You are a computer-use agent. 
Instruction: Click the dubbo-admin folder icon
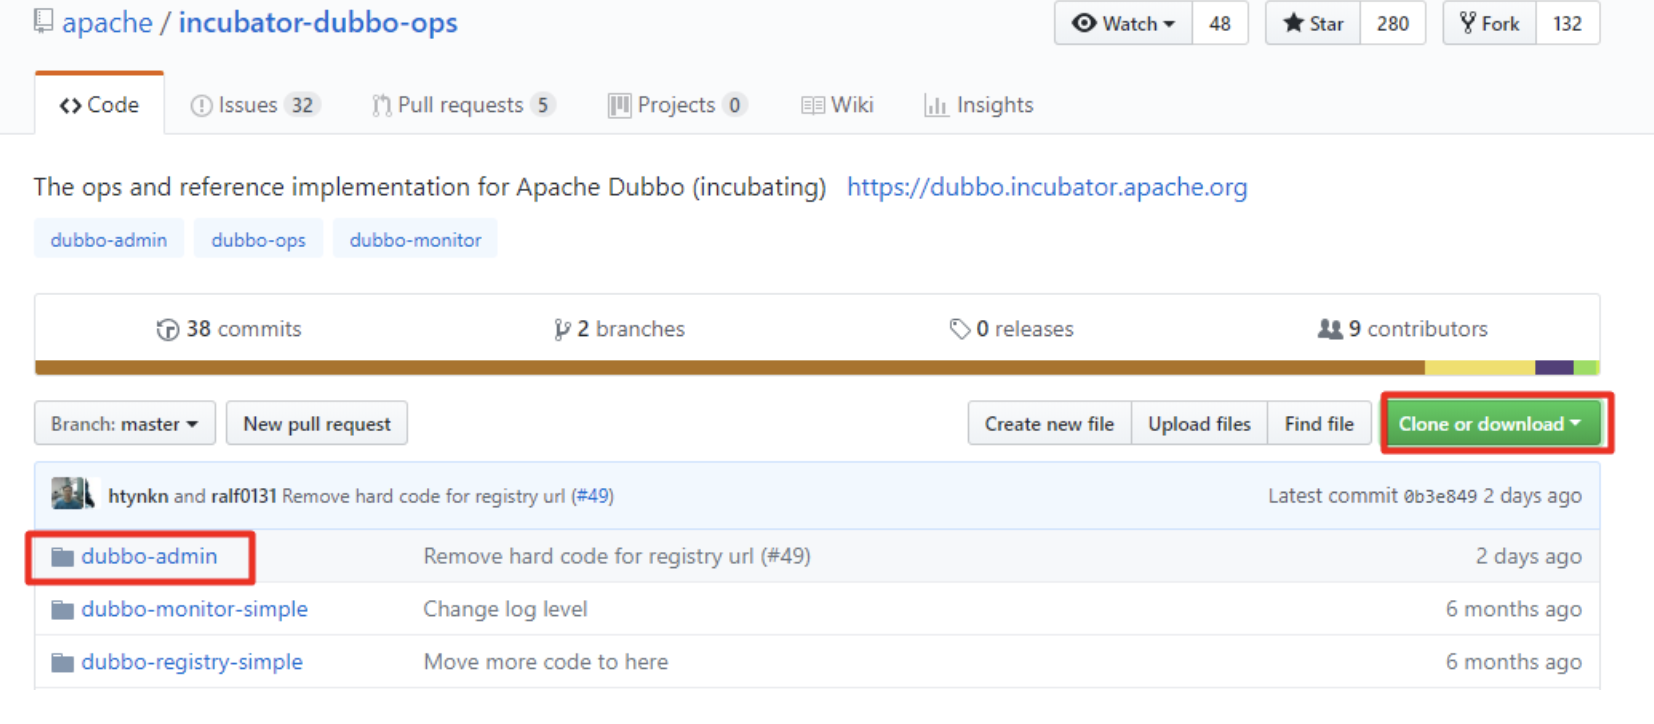click(x=63, y=557)
